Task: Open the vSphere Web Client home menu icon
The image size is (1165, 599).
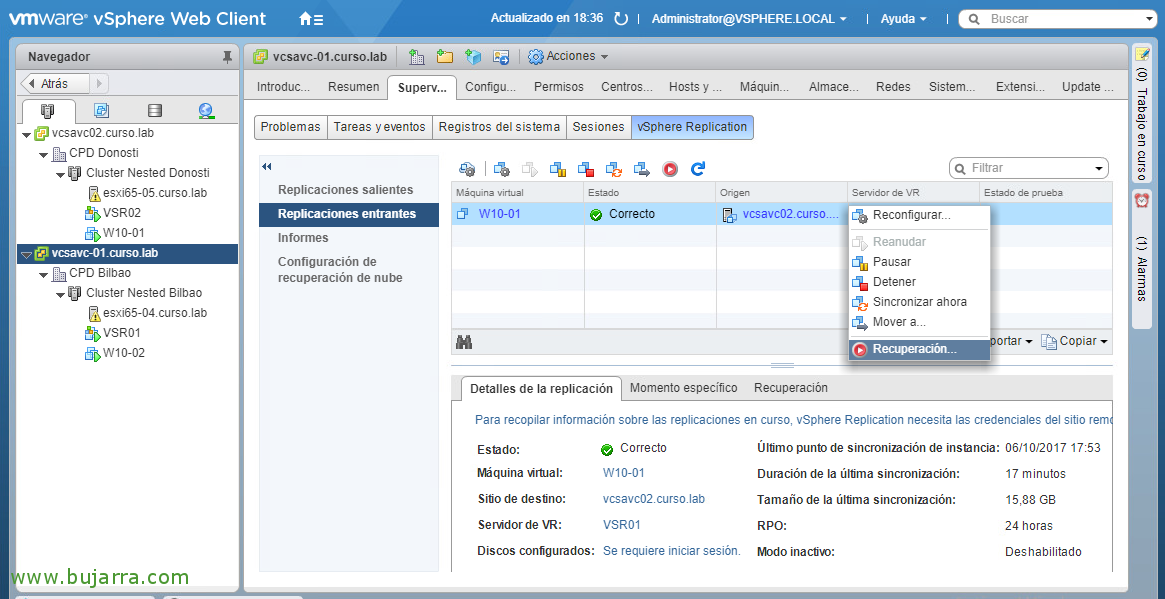Action: [x=311, y=19]
